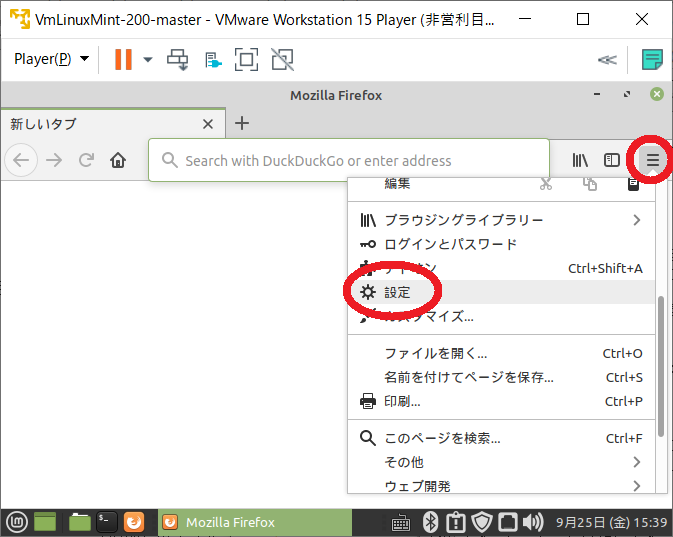Click the cut scissors icon in edit row
The width and height of the screenshot is (673, 537).
[x=546, y=185]
